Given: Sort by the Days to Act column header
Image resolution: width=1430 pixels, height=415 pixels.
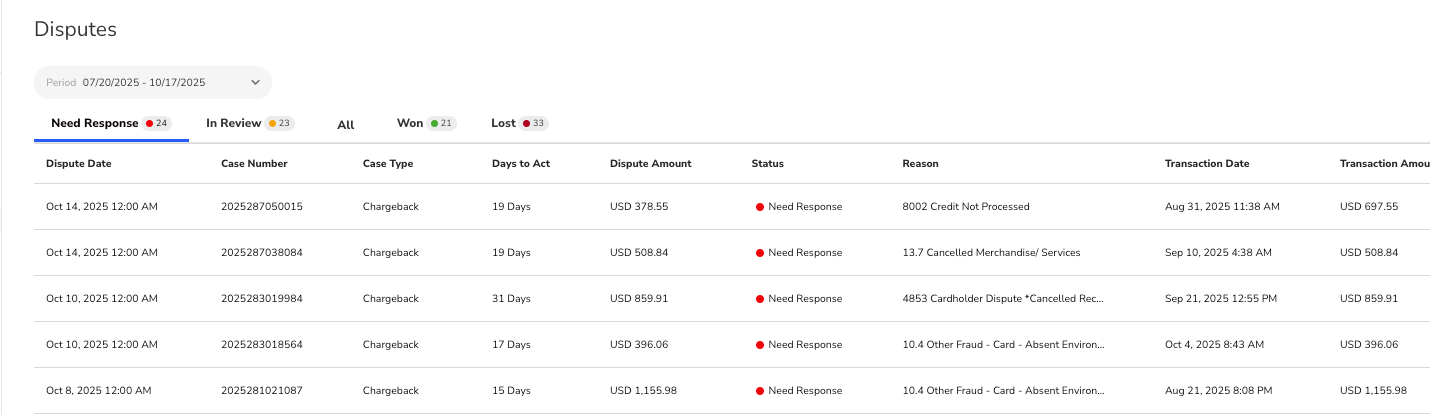Looking at the screenshot, I should 521,163.
